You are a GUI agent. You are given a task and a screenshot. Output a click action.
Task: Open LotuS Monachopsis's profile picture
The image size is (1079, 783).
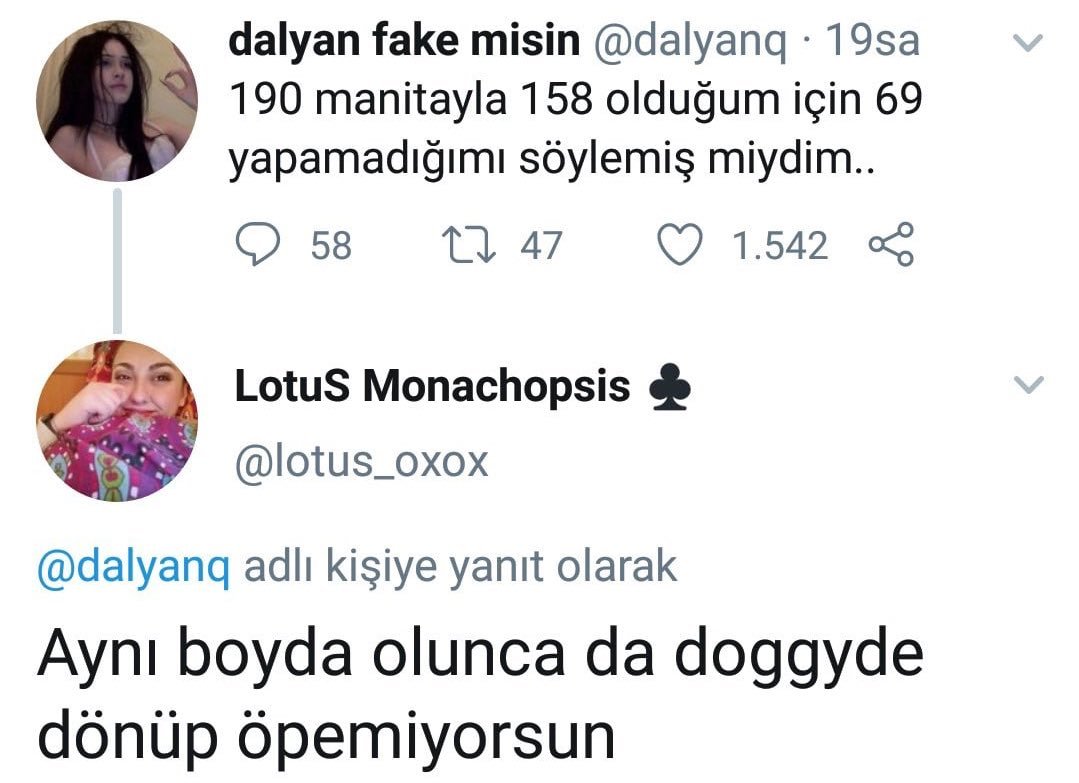(x=117, y=421)
